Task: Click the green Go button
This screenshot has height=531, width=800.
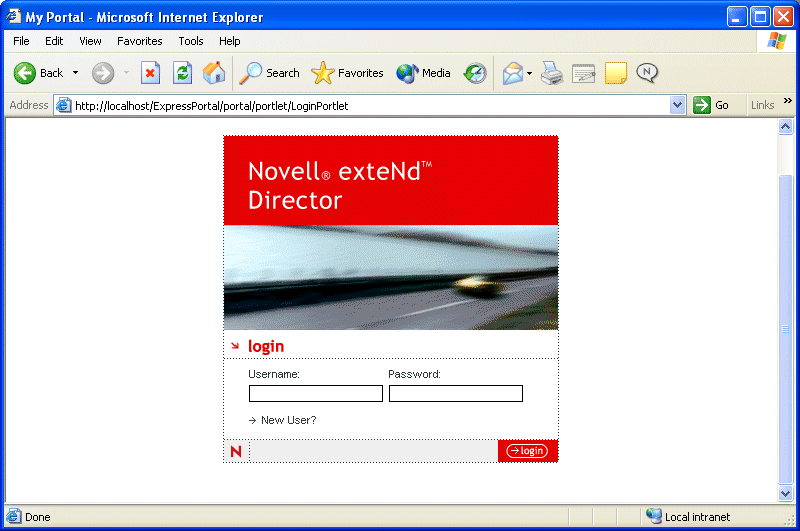Action: (x=711, y=105)
